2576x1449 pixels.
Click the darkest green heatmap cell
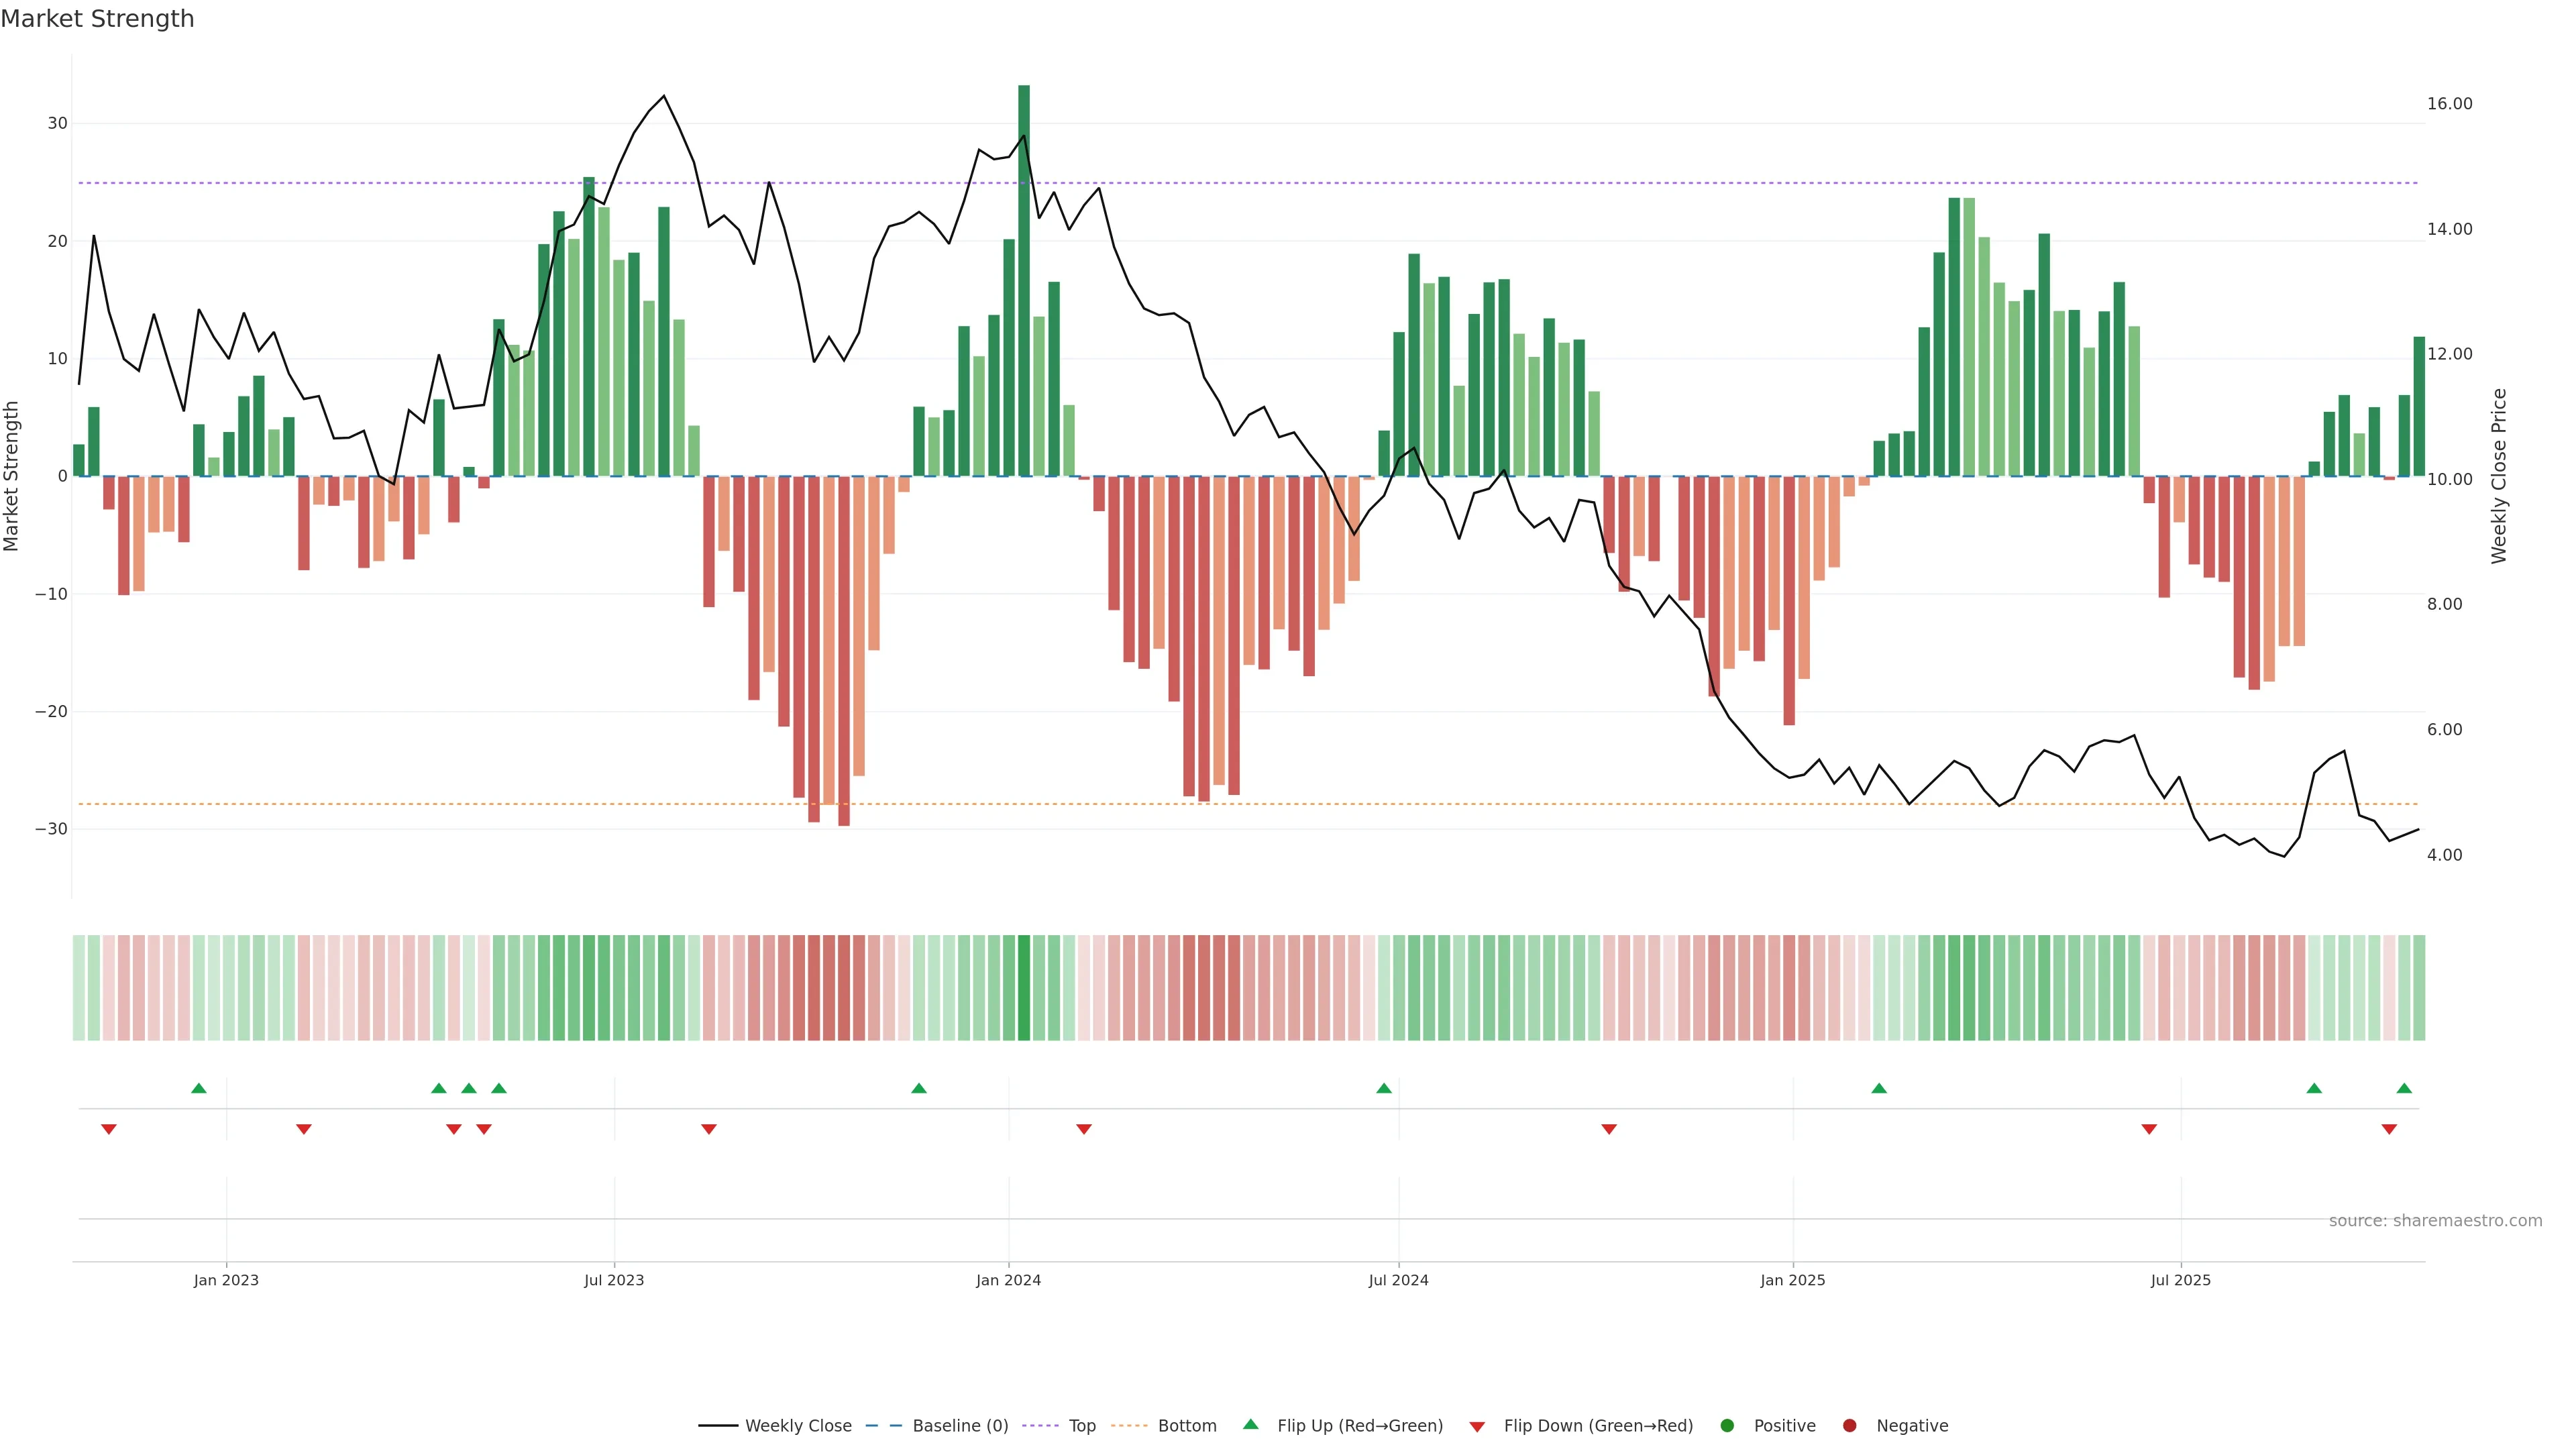pyautogui.click(x=1024, y=987)
